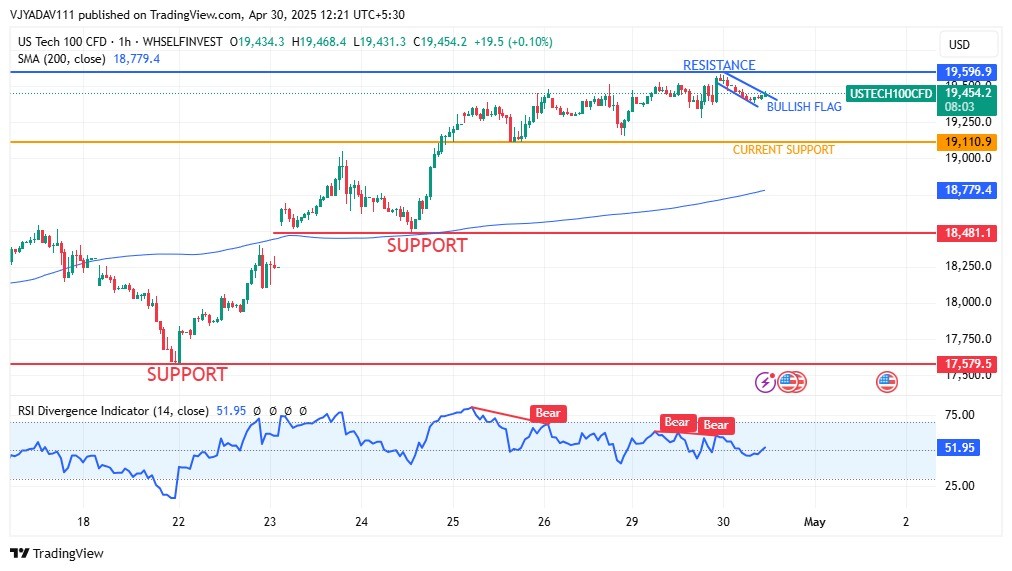Click the US Tech 100 CFD symbol title
Viewport: 1012px width, 571px height.
pos(62,41)
